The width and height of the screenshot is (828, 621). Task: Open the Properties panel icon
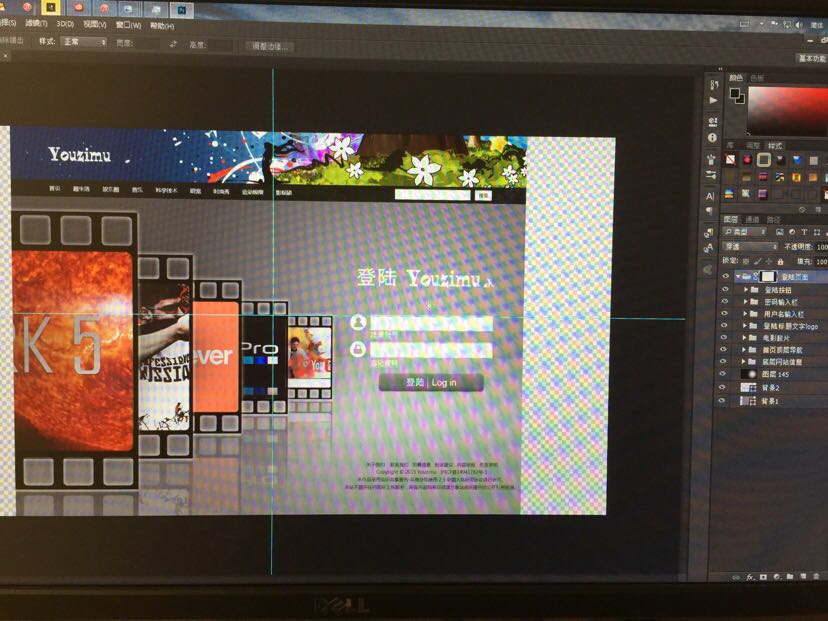(713, 123)
